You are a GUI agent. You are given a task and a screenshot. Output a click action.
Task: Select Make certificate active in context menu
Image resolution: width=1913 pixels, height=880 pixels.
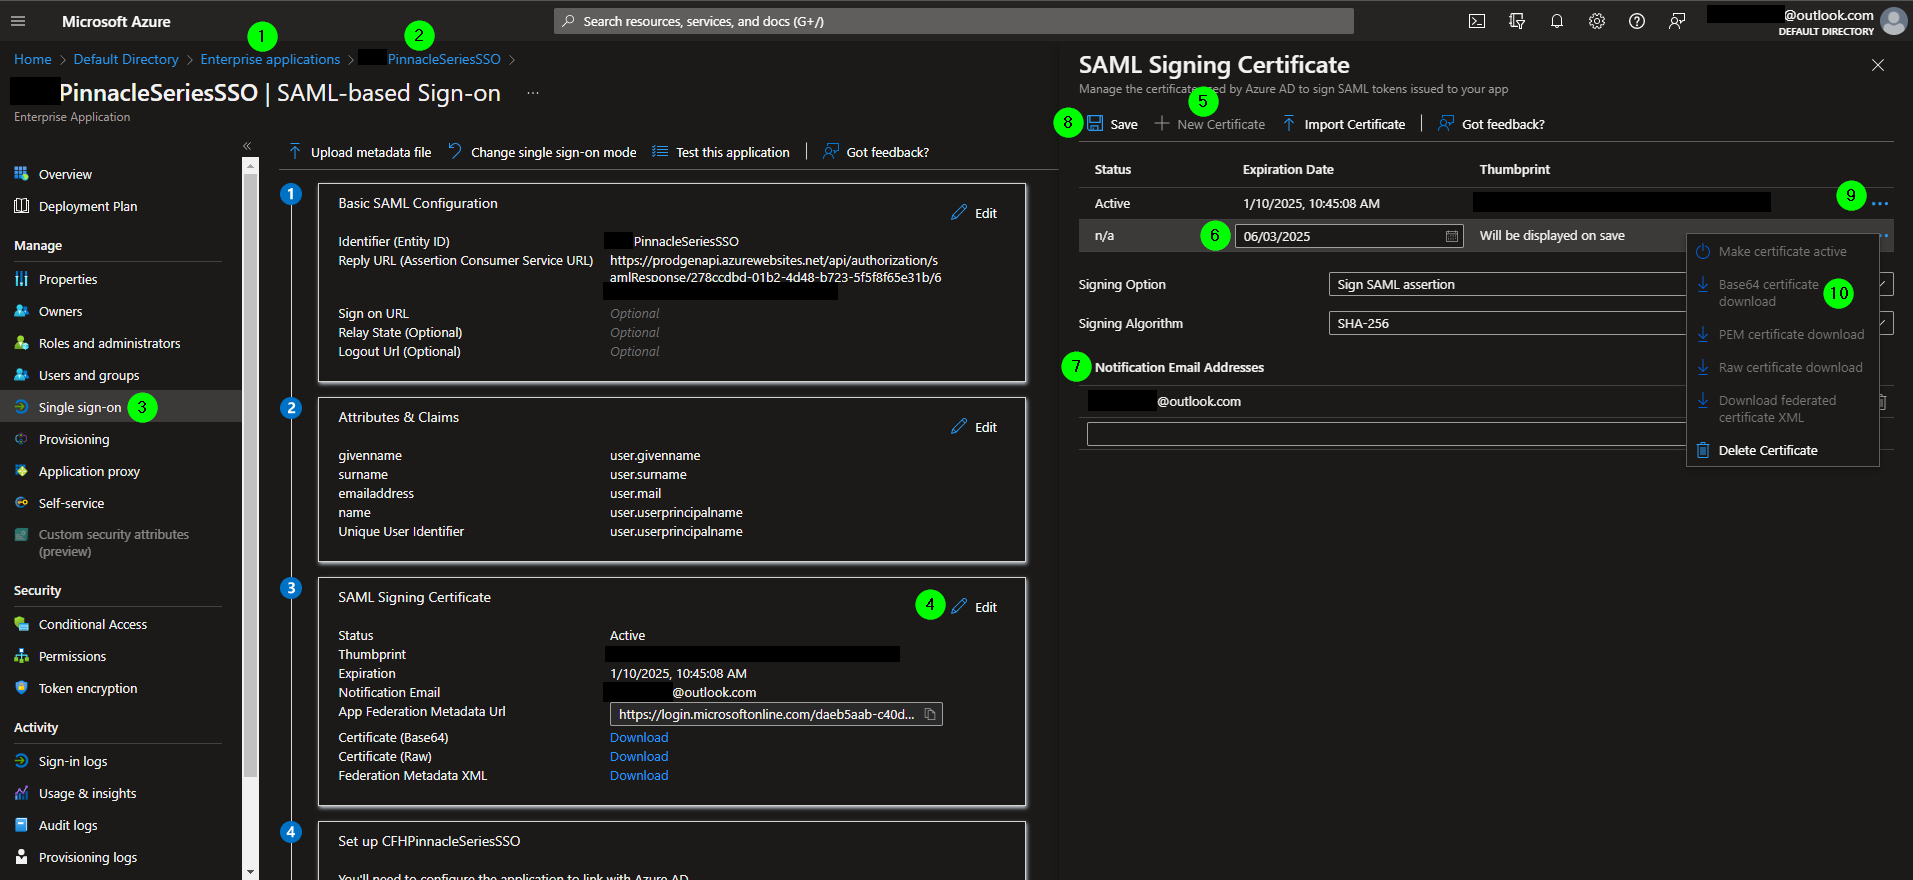pos(1782,251)
